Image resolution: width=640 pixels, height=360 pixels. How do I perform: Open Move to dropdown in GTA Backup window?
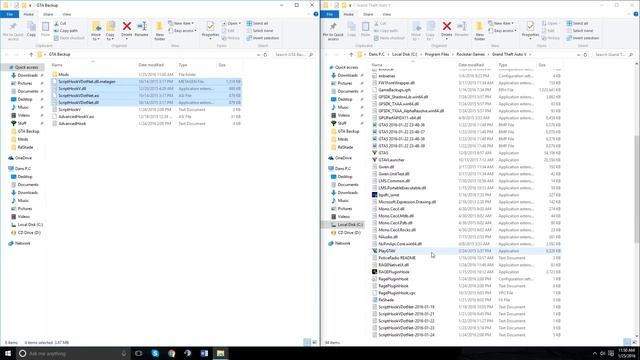96,31
